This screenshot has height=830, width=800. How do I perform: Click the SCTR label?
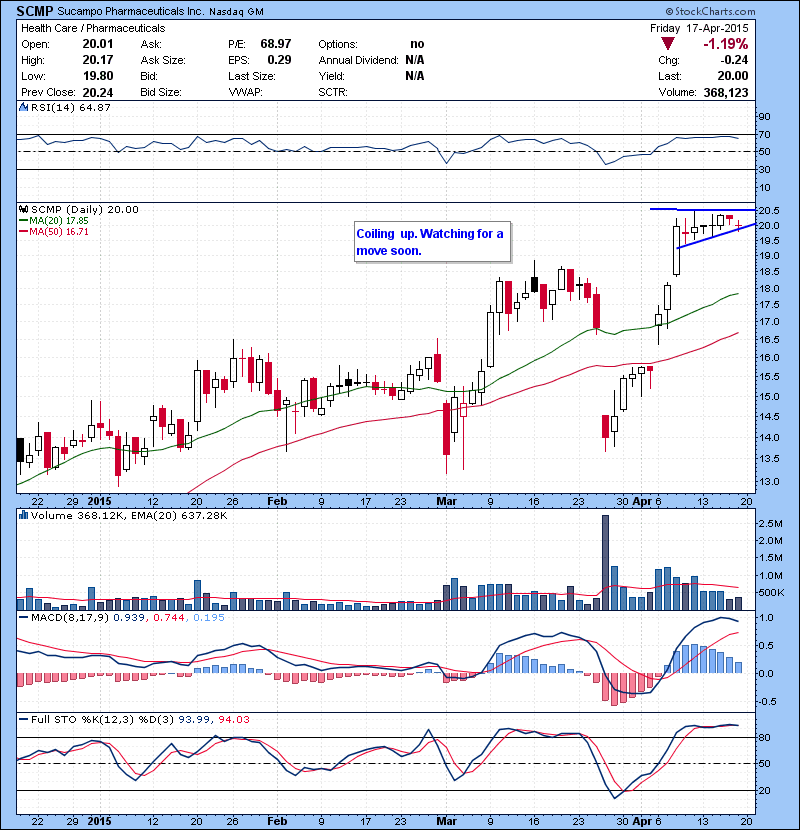coord(333,92)
